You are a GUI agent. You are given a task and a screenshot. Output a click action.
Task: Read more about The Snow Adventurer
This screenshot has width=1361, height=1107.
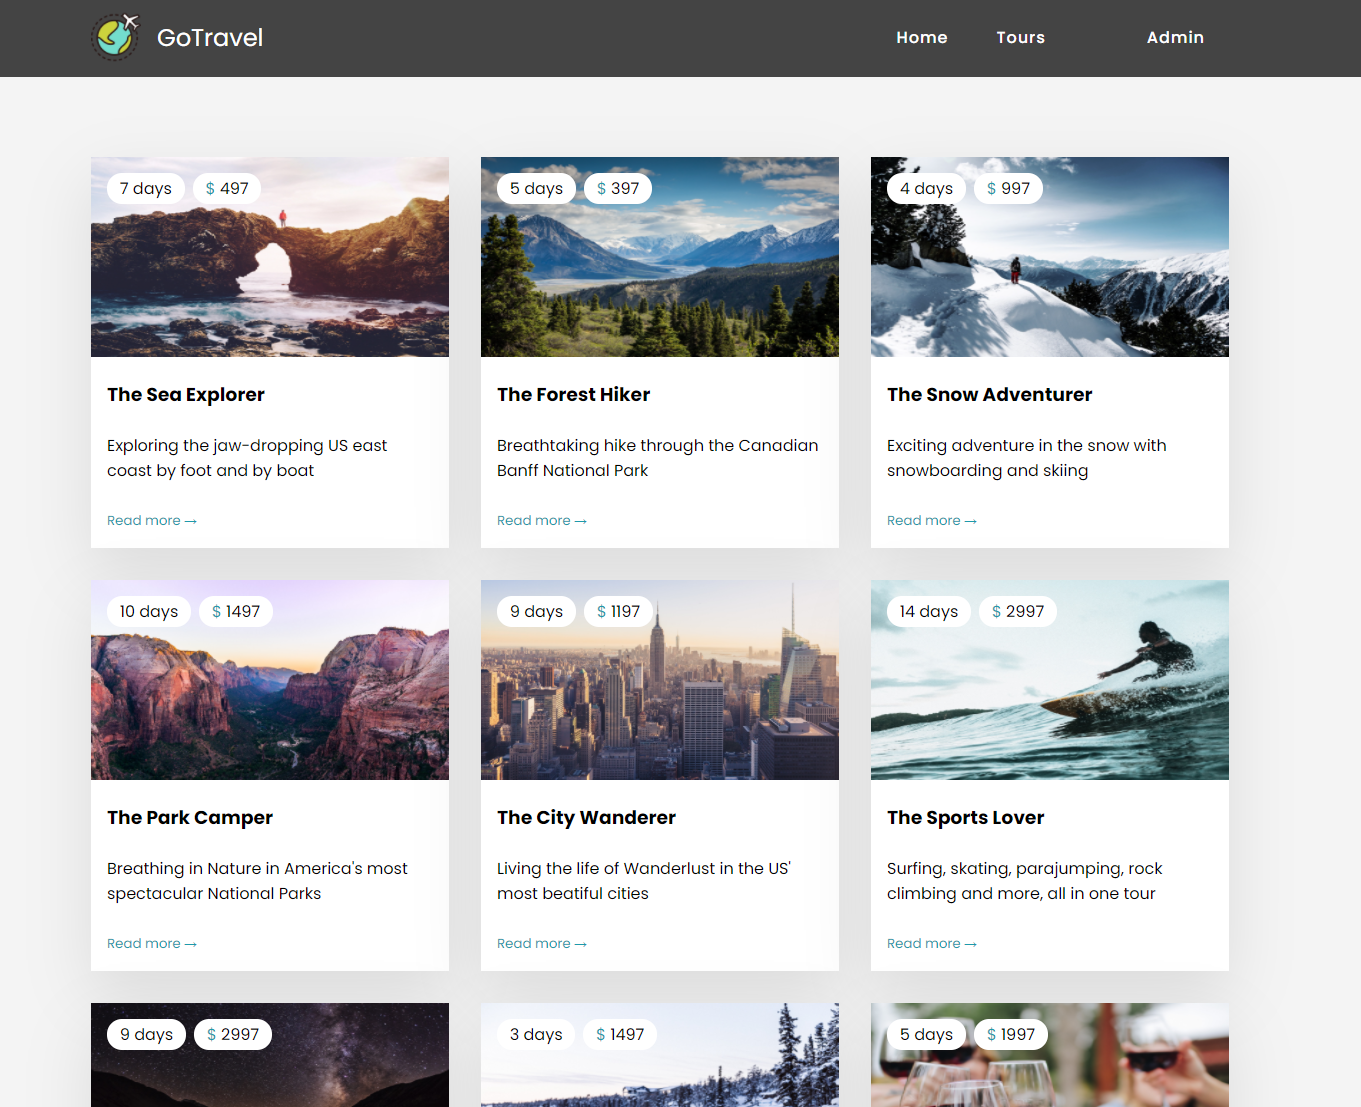932,521
